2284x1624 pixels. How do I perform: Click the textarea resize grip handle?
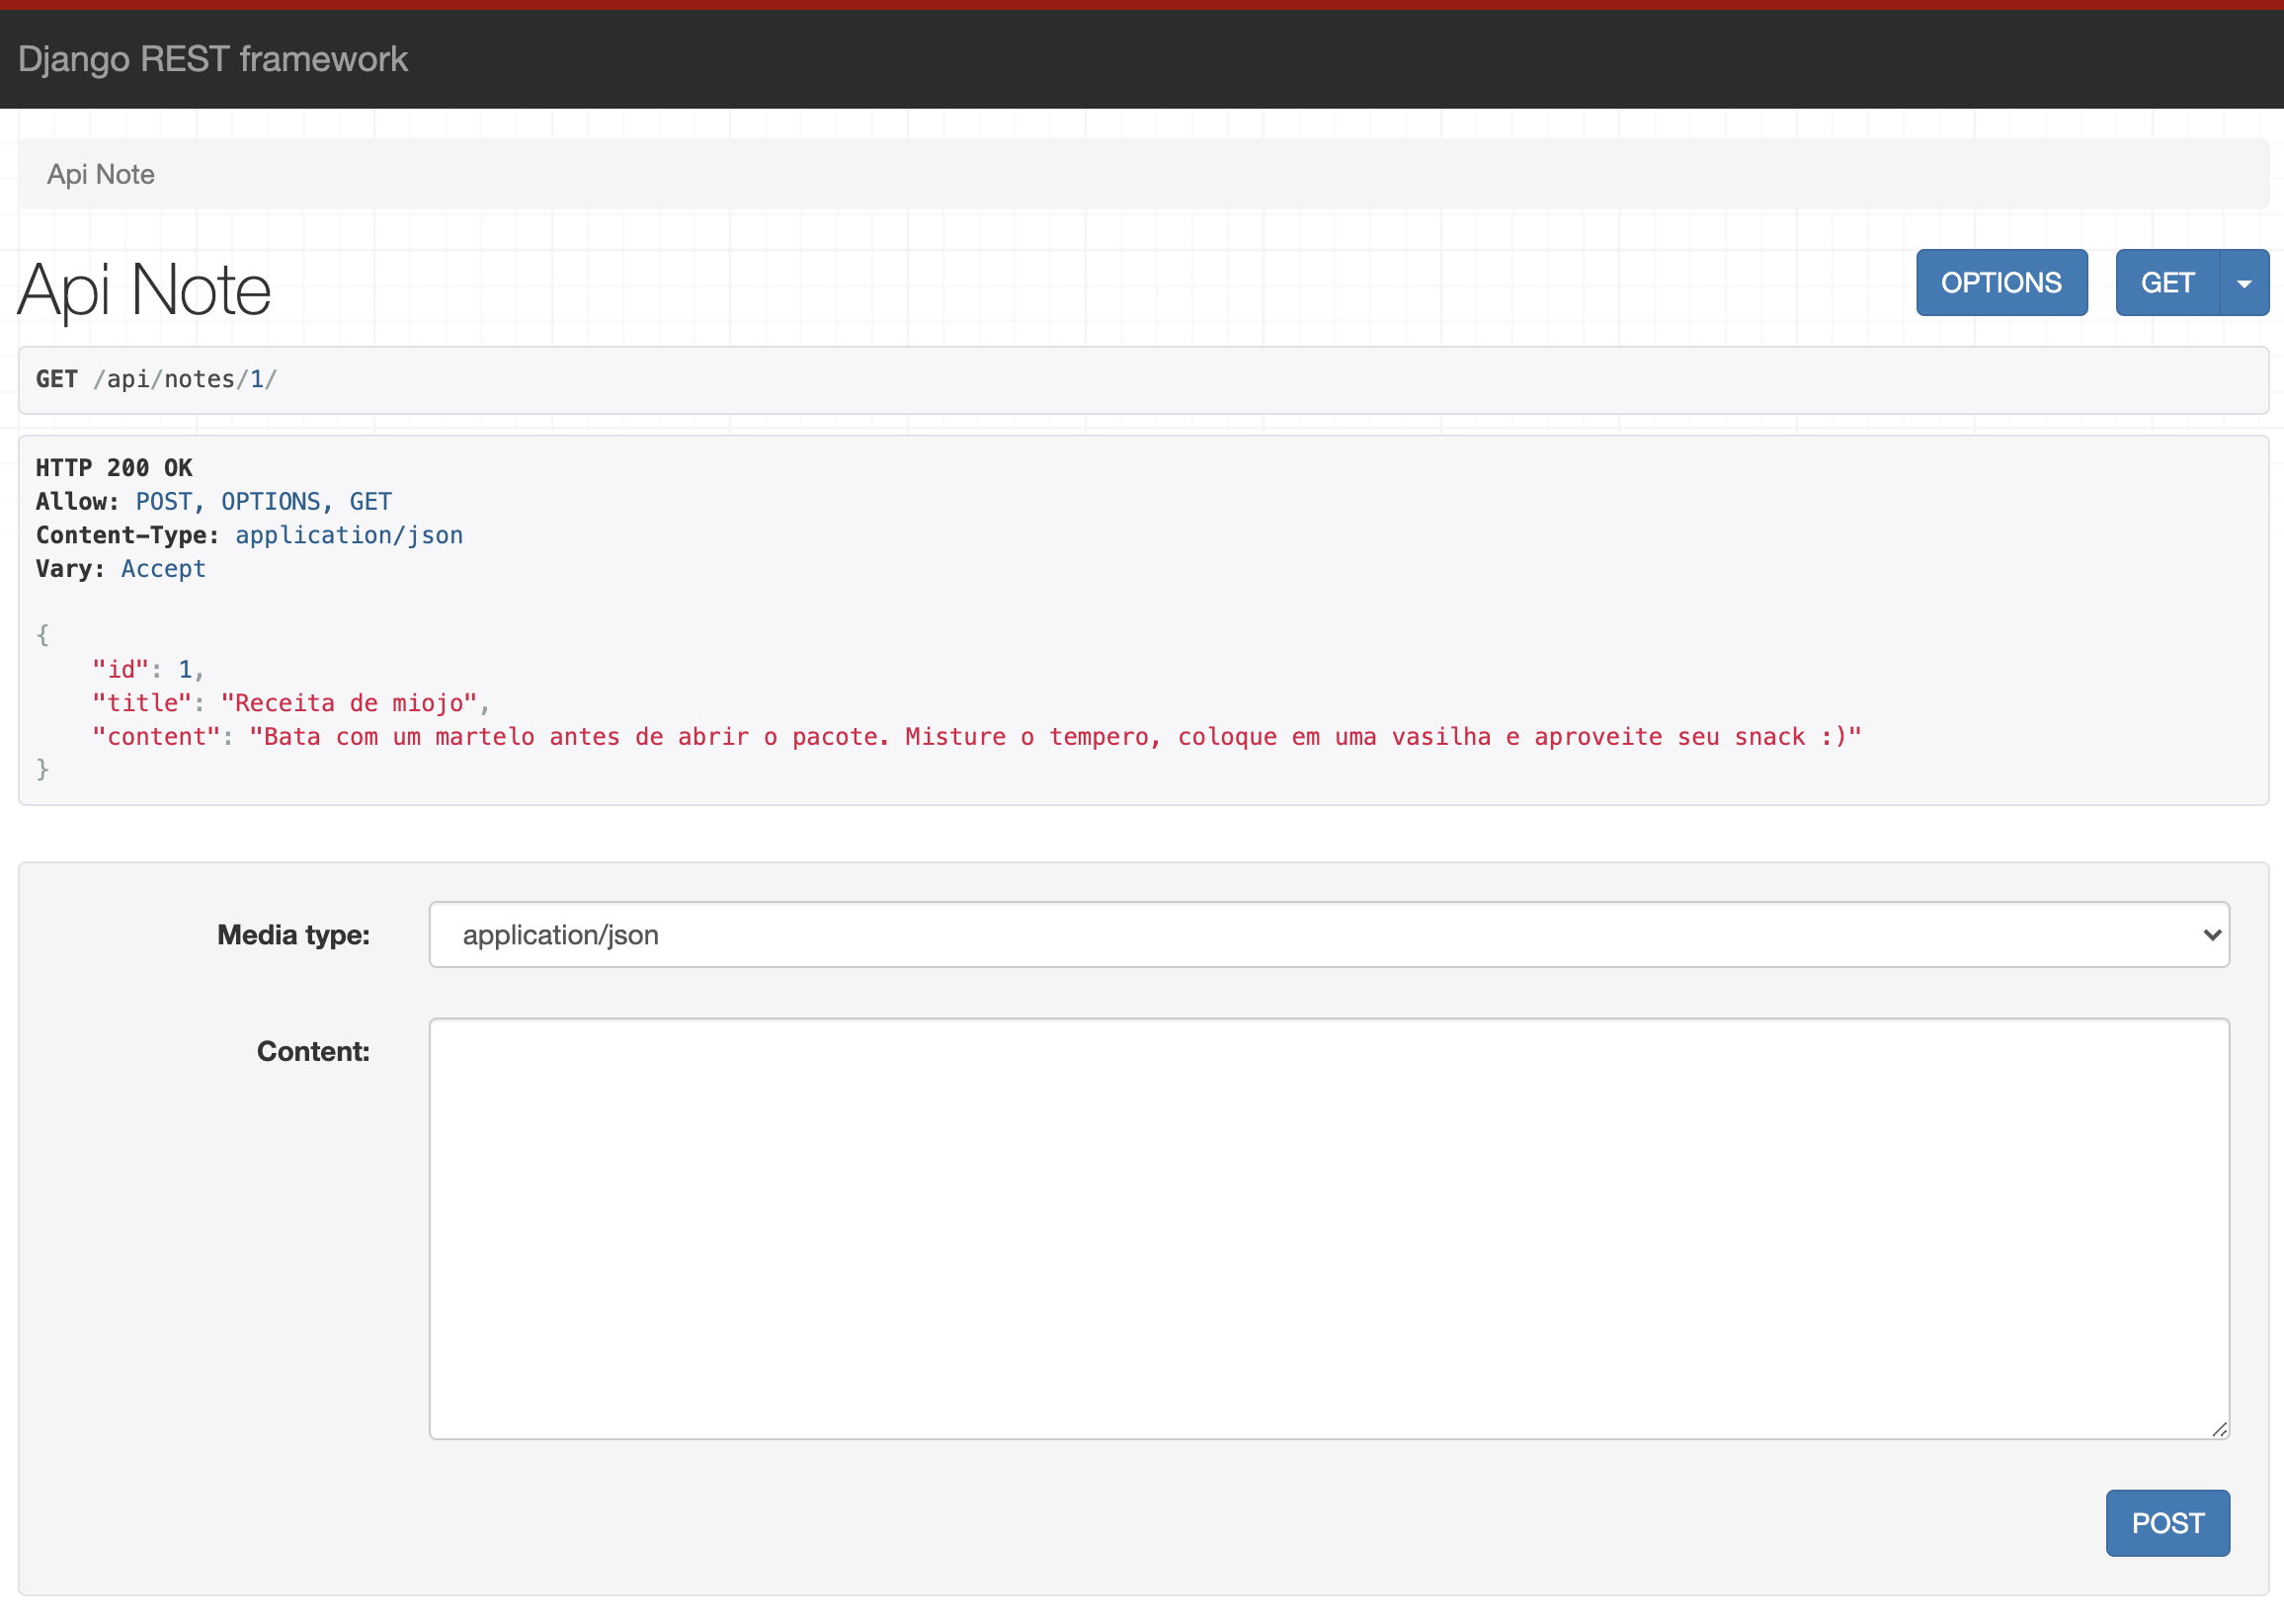tap(2219, 1429)
